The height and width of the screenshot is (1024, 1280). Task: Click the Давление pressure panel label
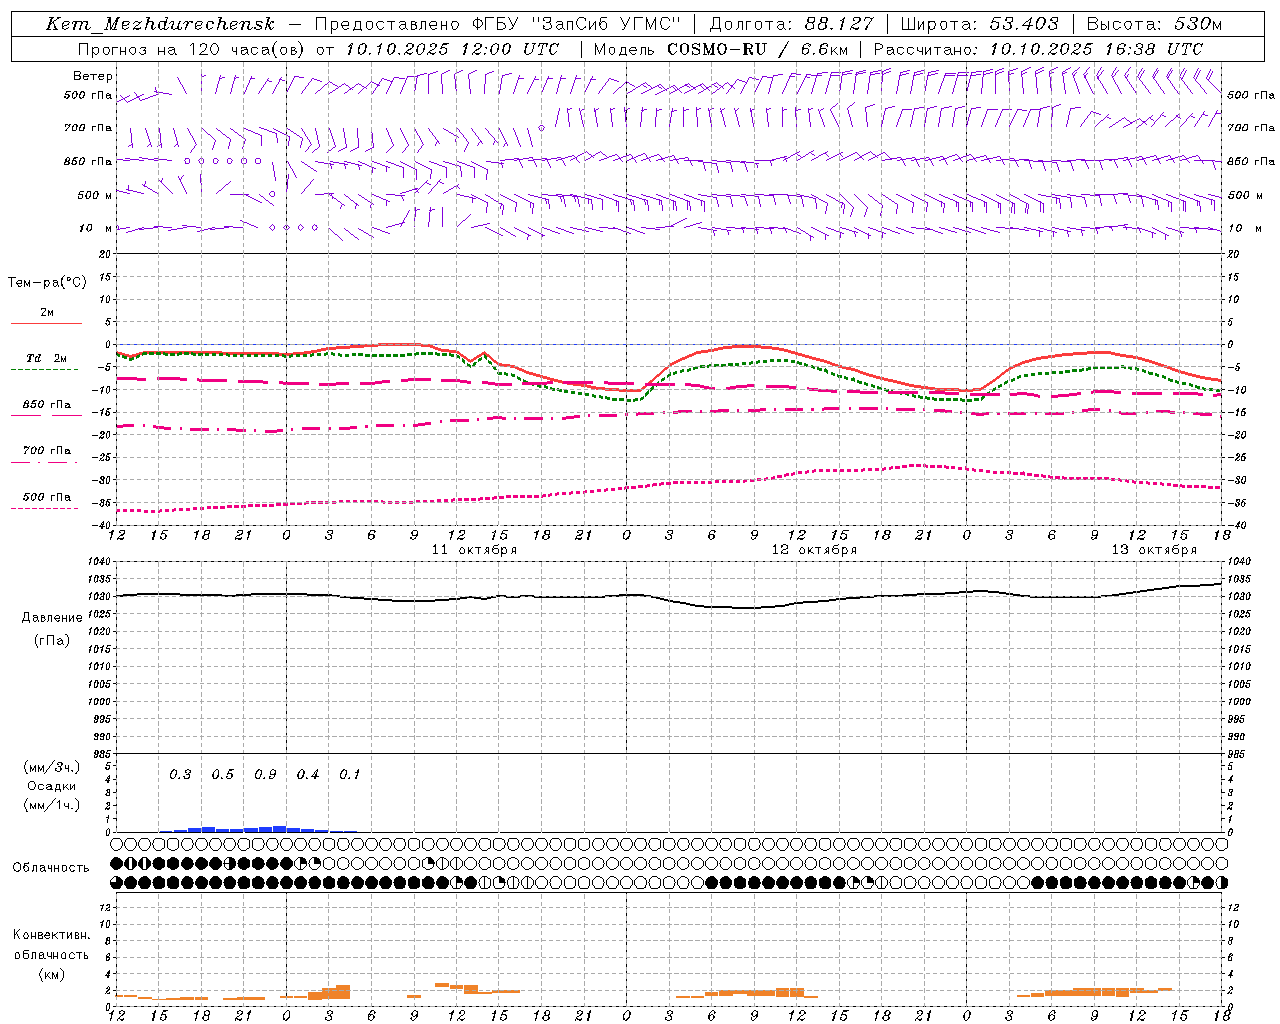pos(52,617)
